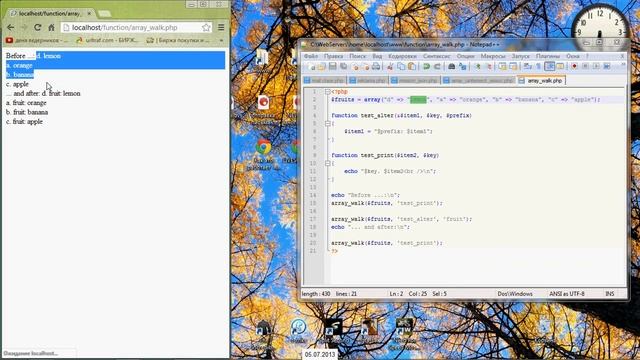This screenshot has height=360, width=640.
Task: Expand the bookmarks bar overflow arrow
Action: 221,40
